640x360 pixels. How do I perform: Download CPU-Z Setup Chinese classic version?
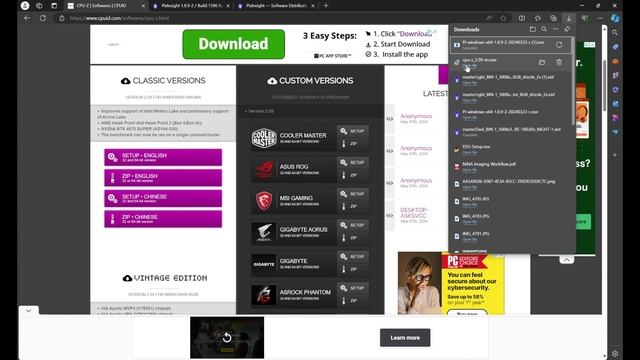163,198
